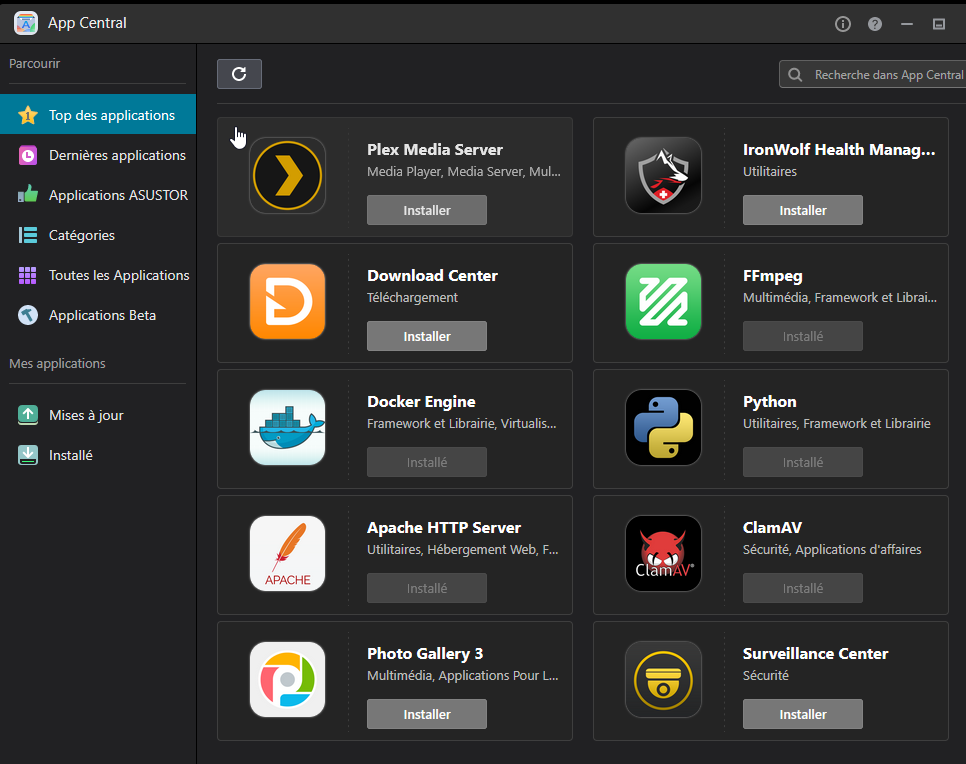Click the Apache feather icon
This screenshot has width=966, height=764.
pos(287,553)
